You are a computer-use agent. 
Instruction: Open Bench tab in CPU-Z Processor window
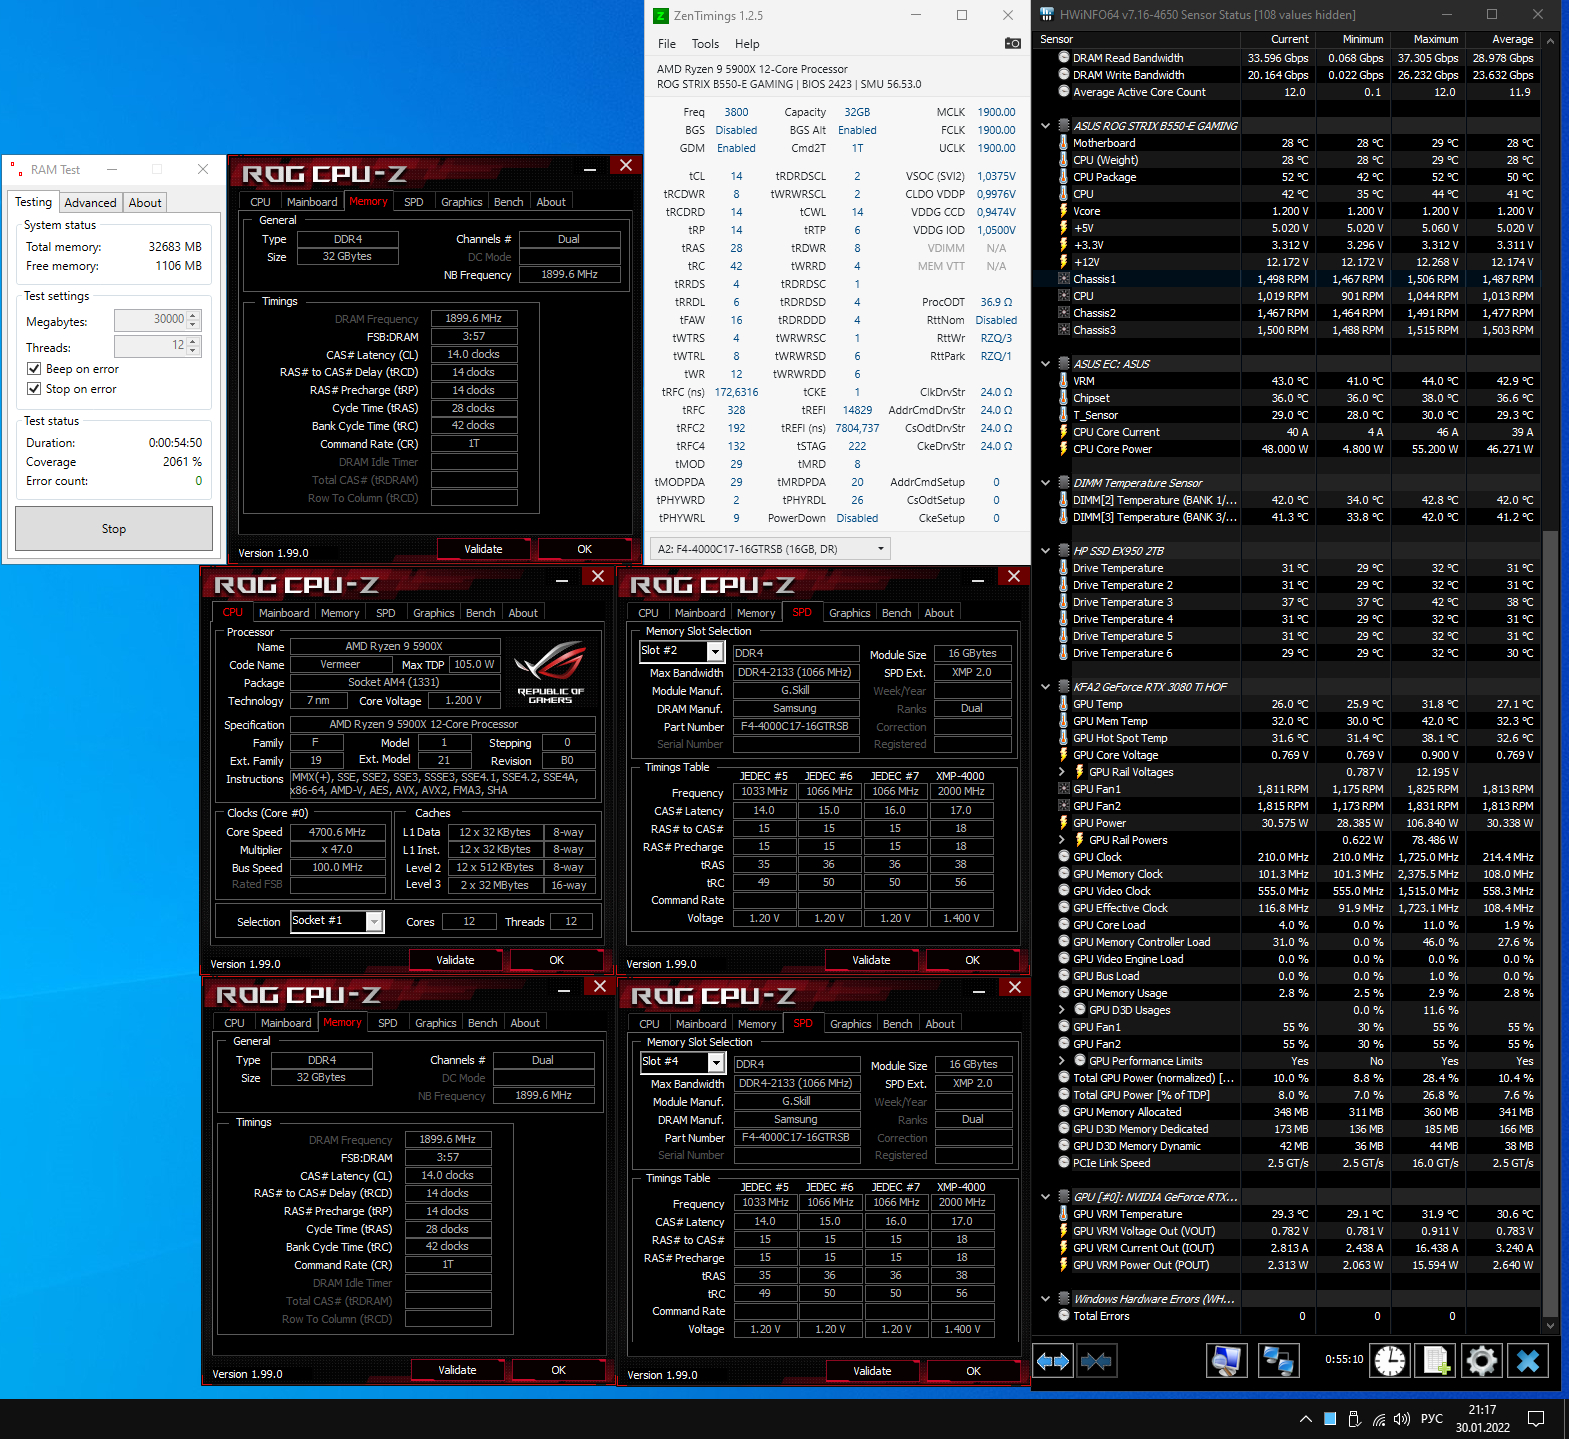[x=481, y=613]
